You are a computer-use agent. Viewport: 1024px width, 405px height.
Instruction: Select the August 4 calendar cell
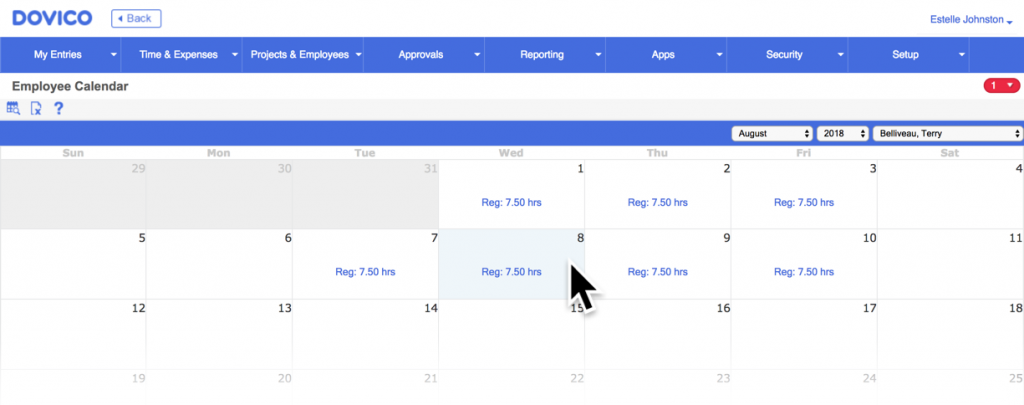coord(950,194)
